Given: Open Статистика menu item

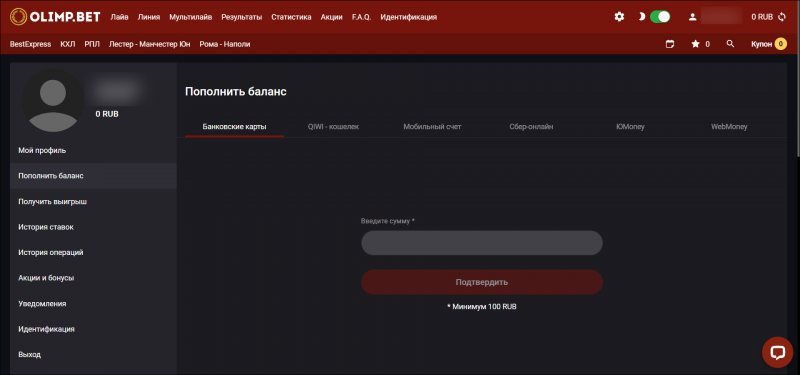Looking at the screenshot, I should [291, 17].
